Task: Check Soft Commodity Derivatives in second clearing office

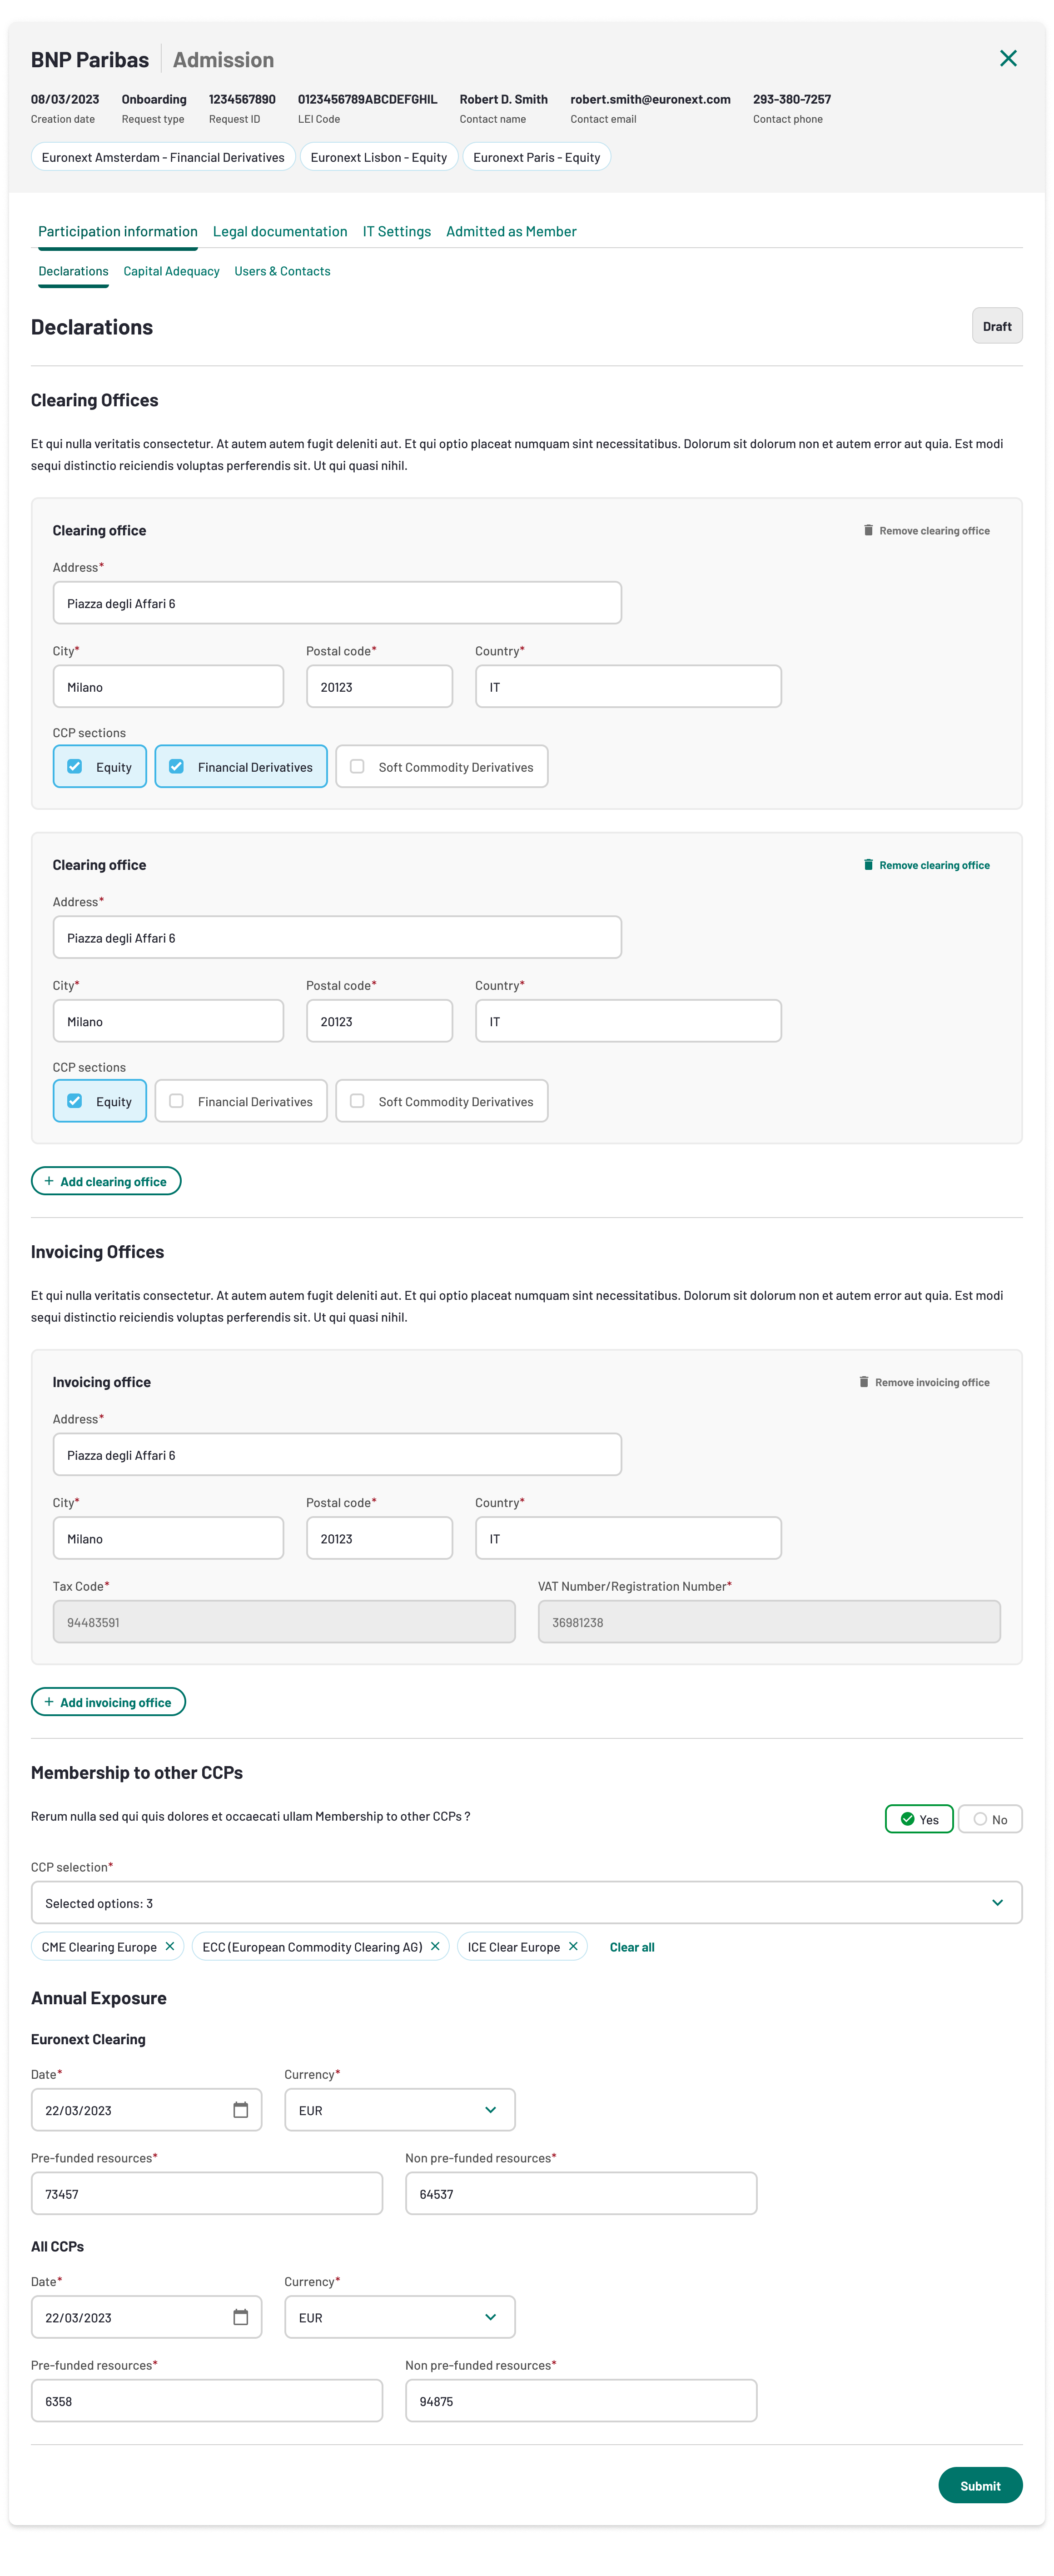Action: [357, 1101]
